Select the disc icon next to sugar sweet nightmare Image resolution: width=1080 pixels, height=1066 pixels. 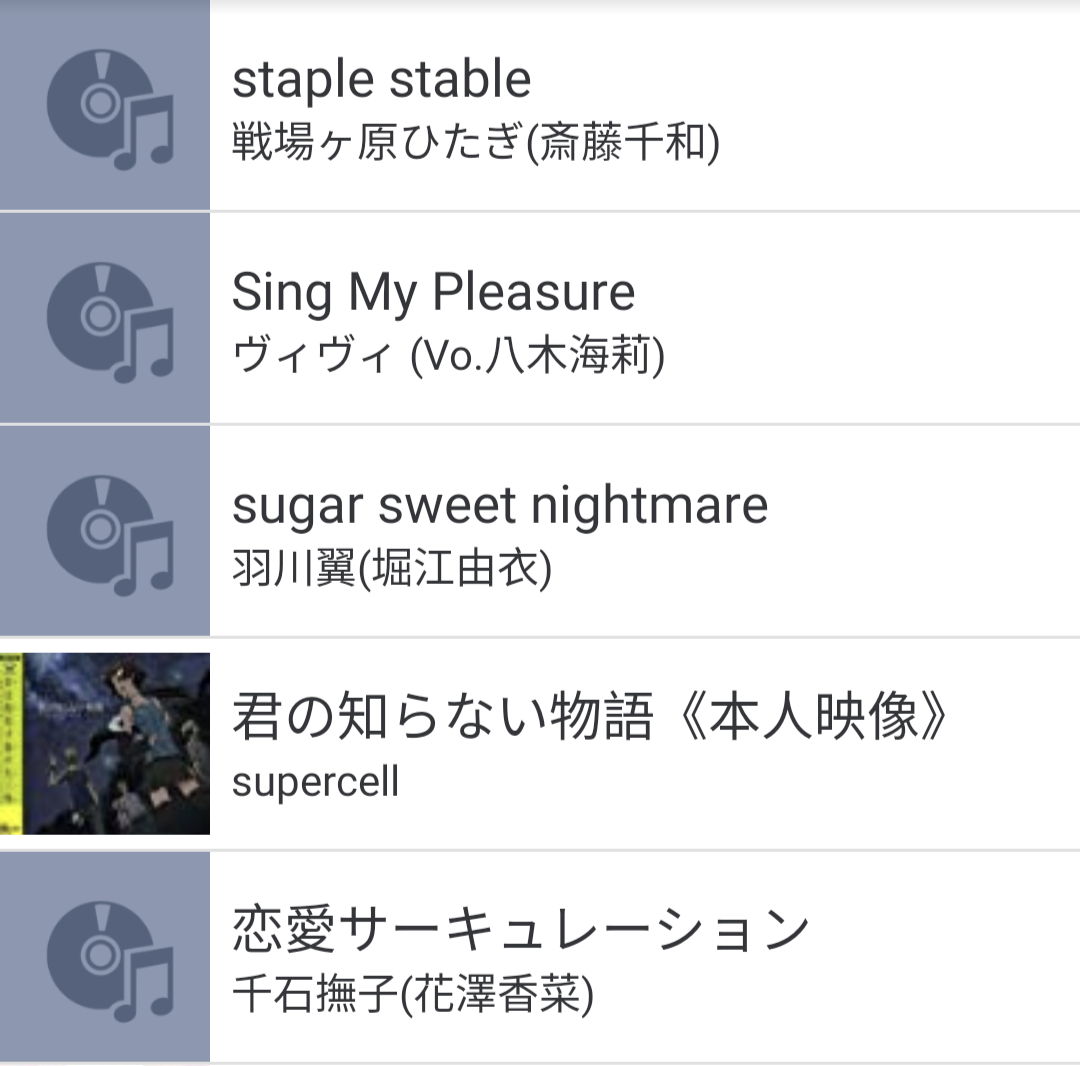pyautogui.click(x=105, y=531)
